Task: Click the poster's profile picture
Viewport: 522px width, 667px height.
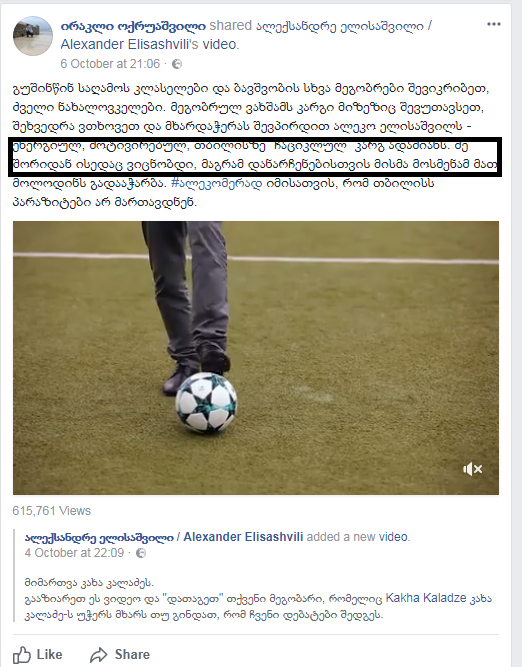Action: (33, 36)
